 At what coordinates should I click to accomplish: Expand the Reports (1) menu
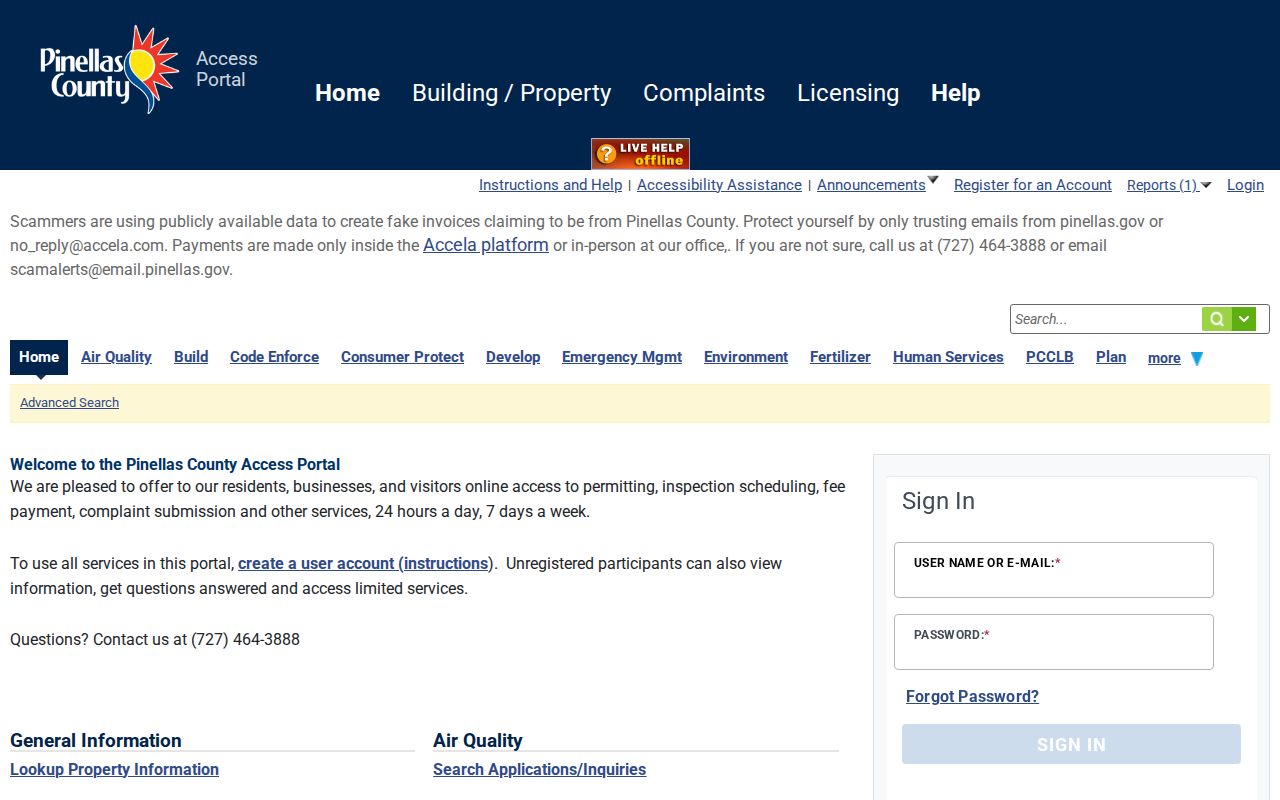(1169, 185)
